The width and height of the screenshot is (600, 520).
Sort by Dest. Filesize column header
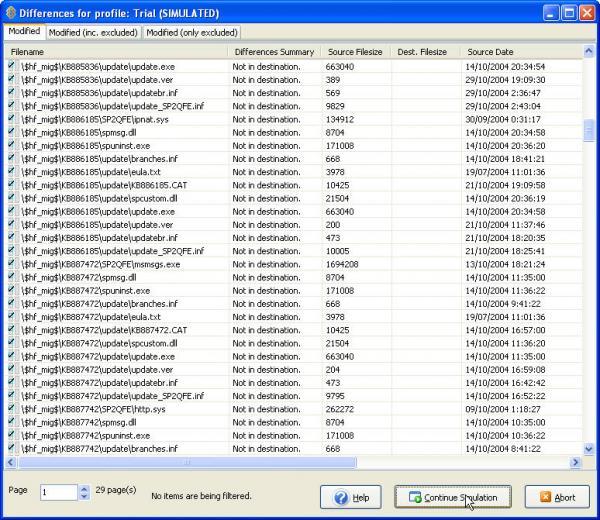pyautogui.click(x=425, y=52)
